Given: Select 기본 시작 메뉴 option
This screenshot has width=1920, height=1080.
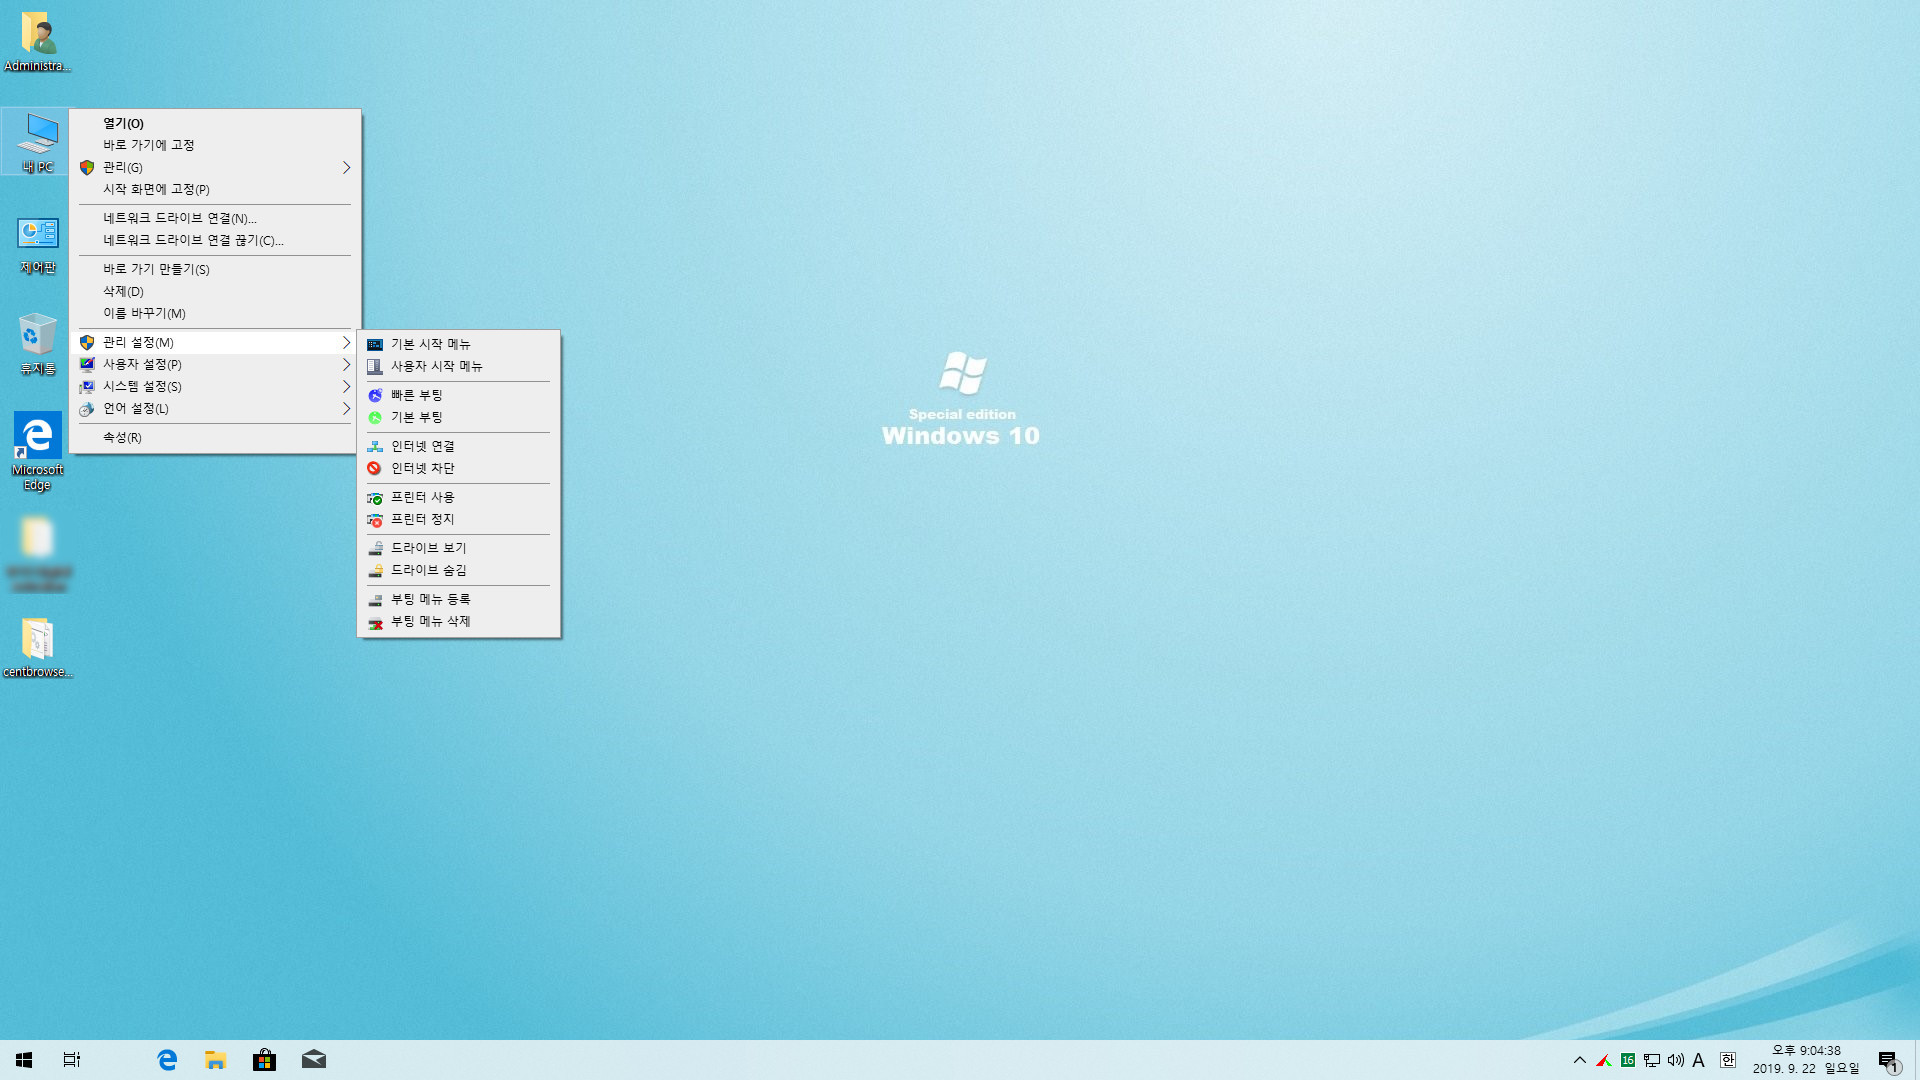Looking at the screenshot, I should (458, 344).
